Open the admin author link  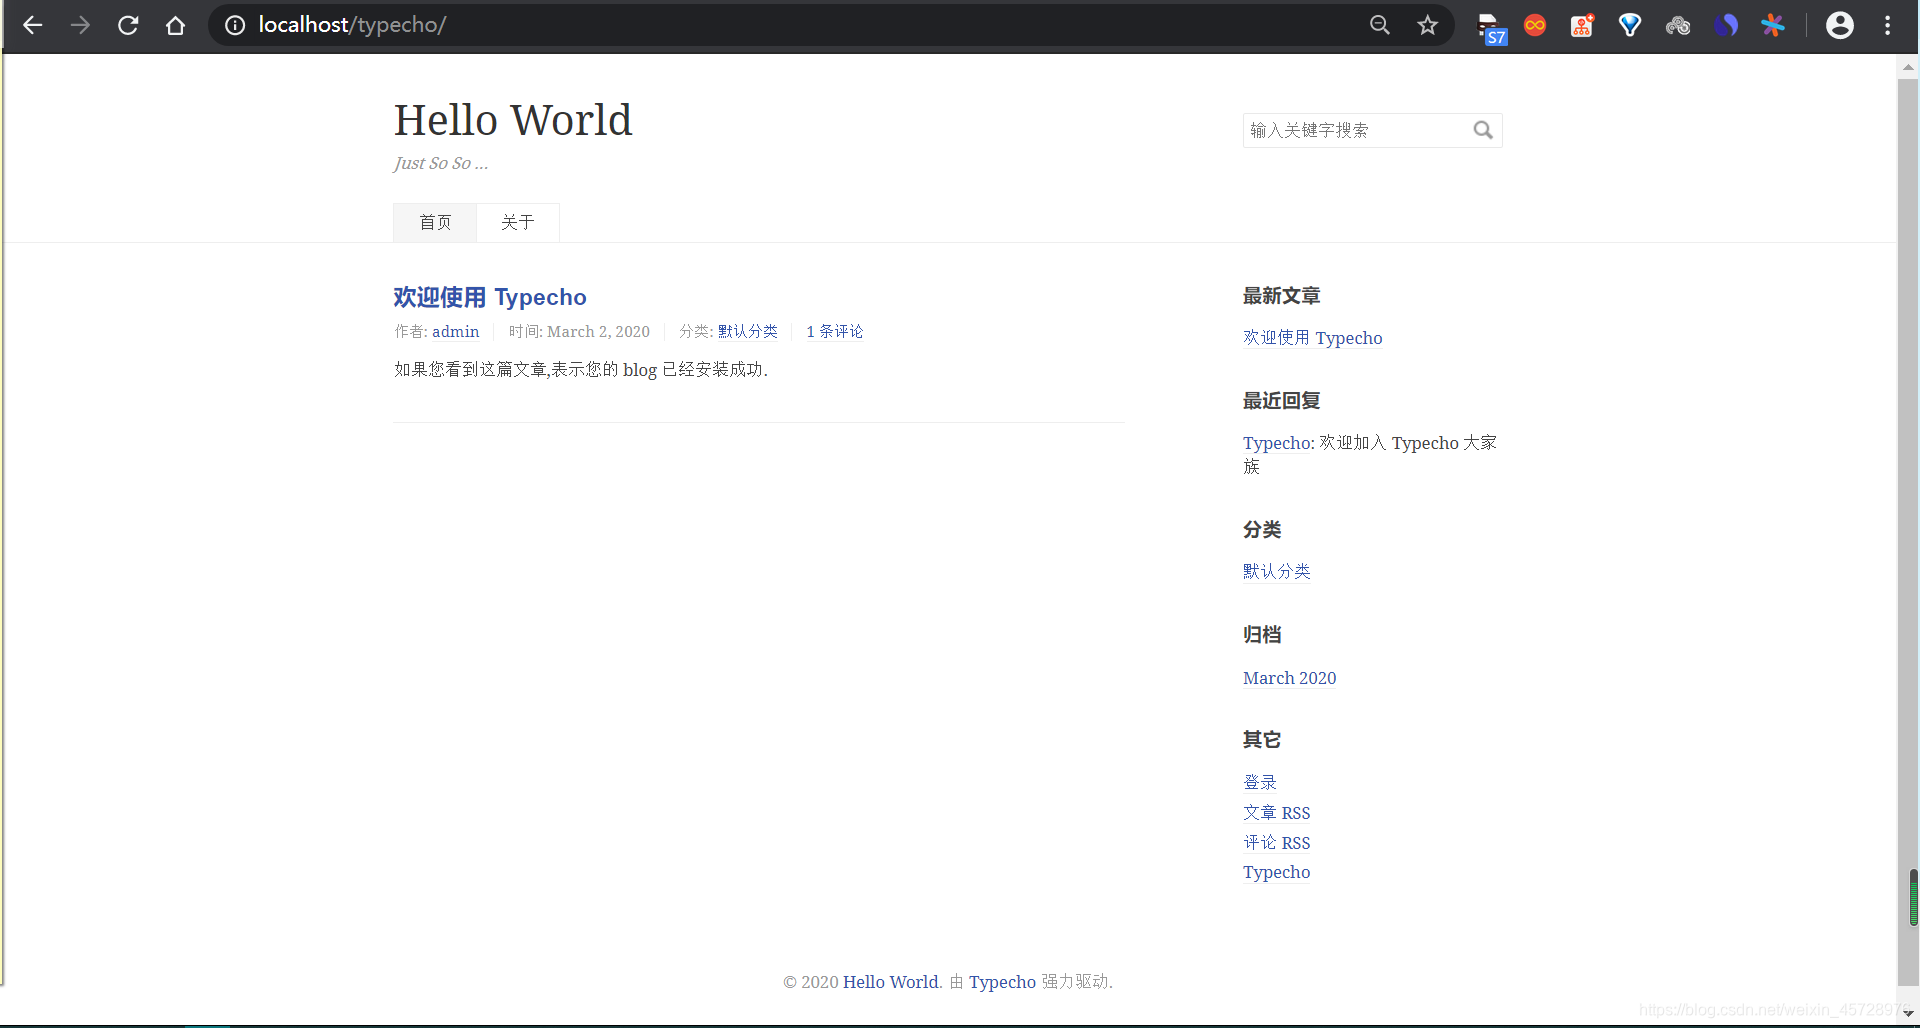(456, 332)
